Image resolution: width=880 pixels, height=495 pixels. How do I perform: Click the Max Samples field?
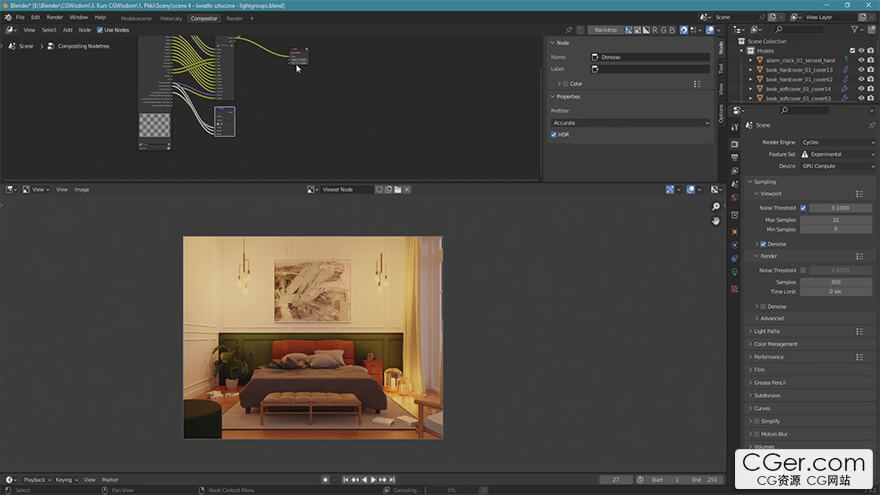point(835,219)
